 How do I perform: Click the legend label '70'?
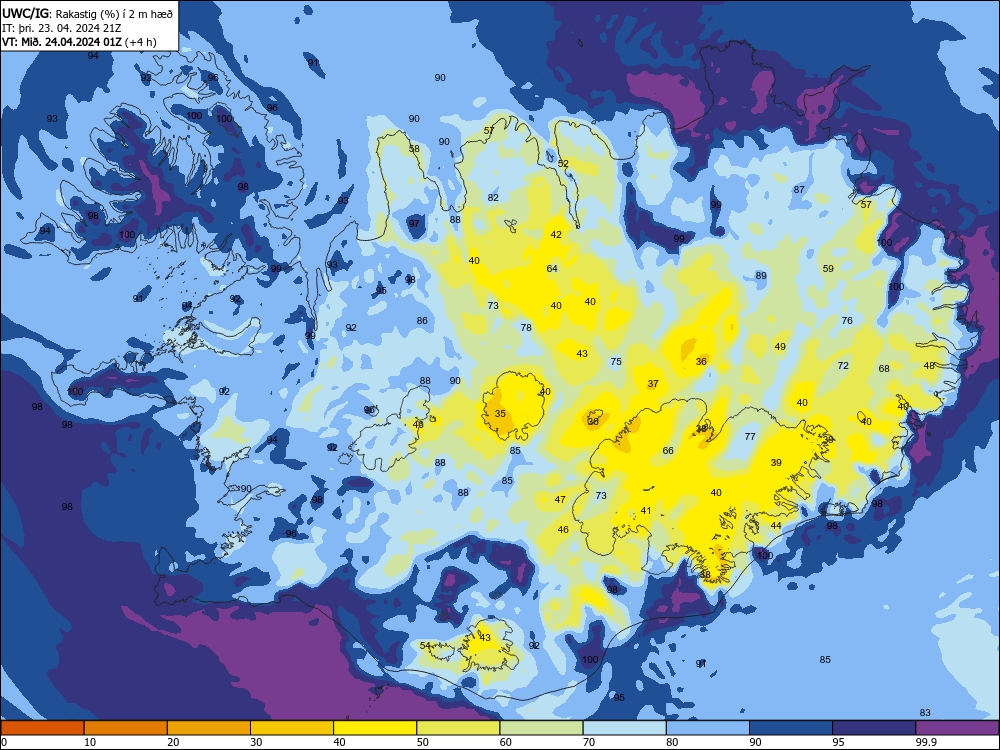coord(589,742)
